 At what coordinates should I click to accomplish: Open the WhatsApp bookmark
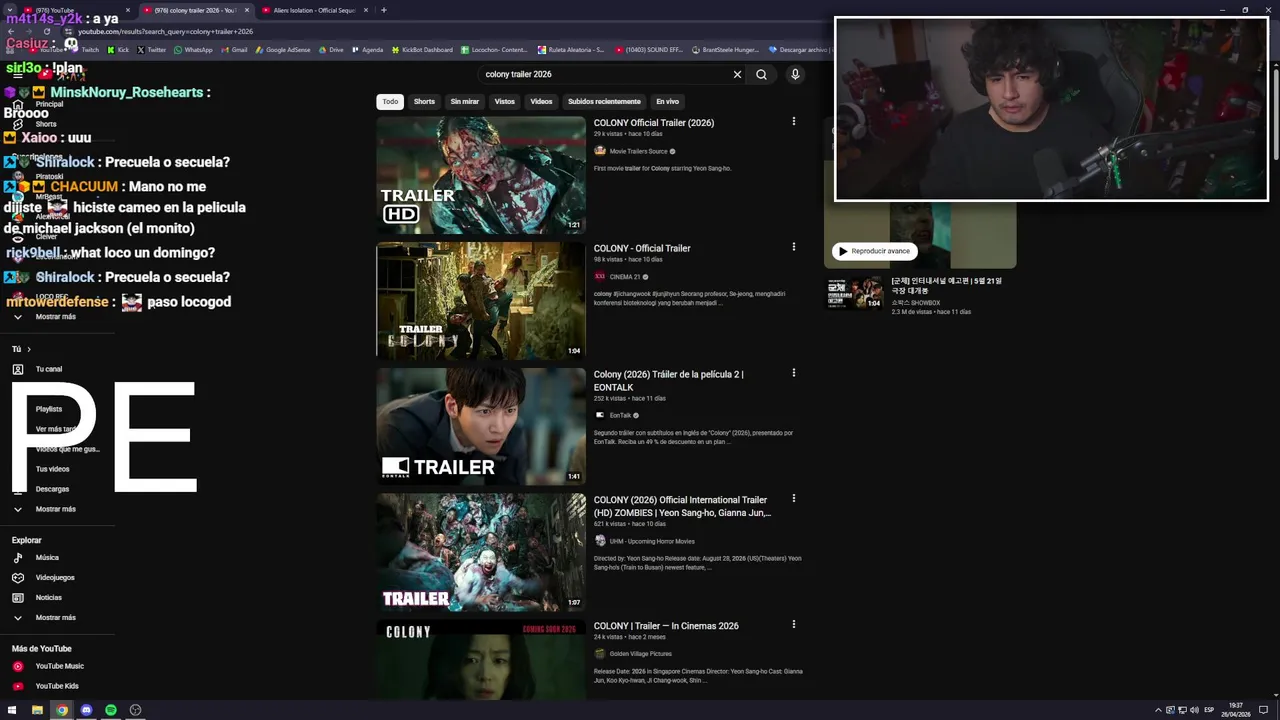point(192,49)
